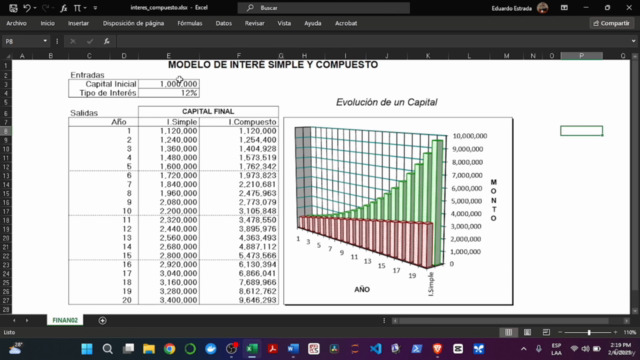Click the Pi equation icon in title bar
Image resolution: width=640 pixels, height=360 pixels.
coord(77,8)
